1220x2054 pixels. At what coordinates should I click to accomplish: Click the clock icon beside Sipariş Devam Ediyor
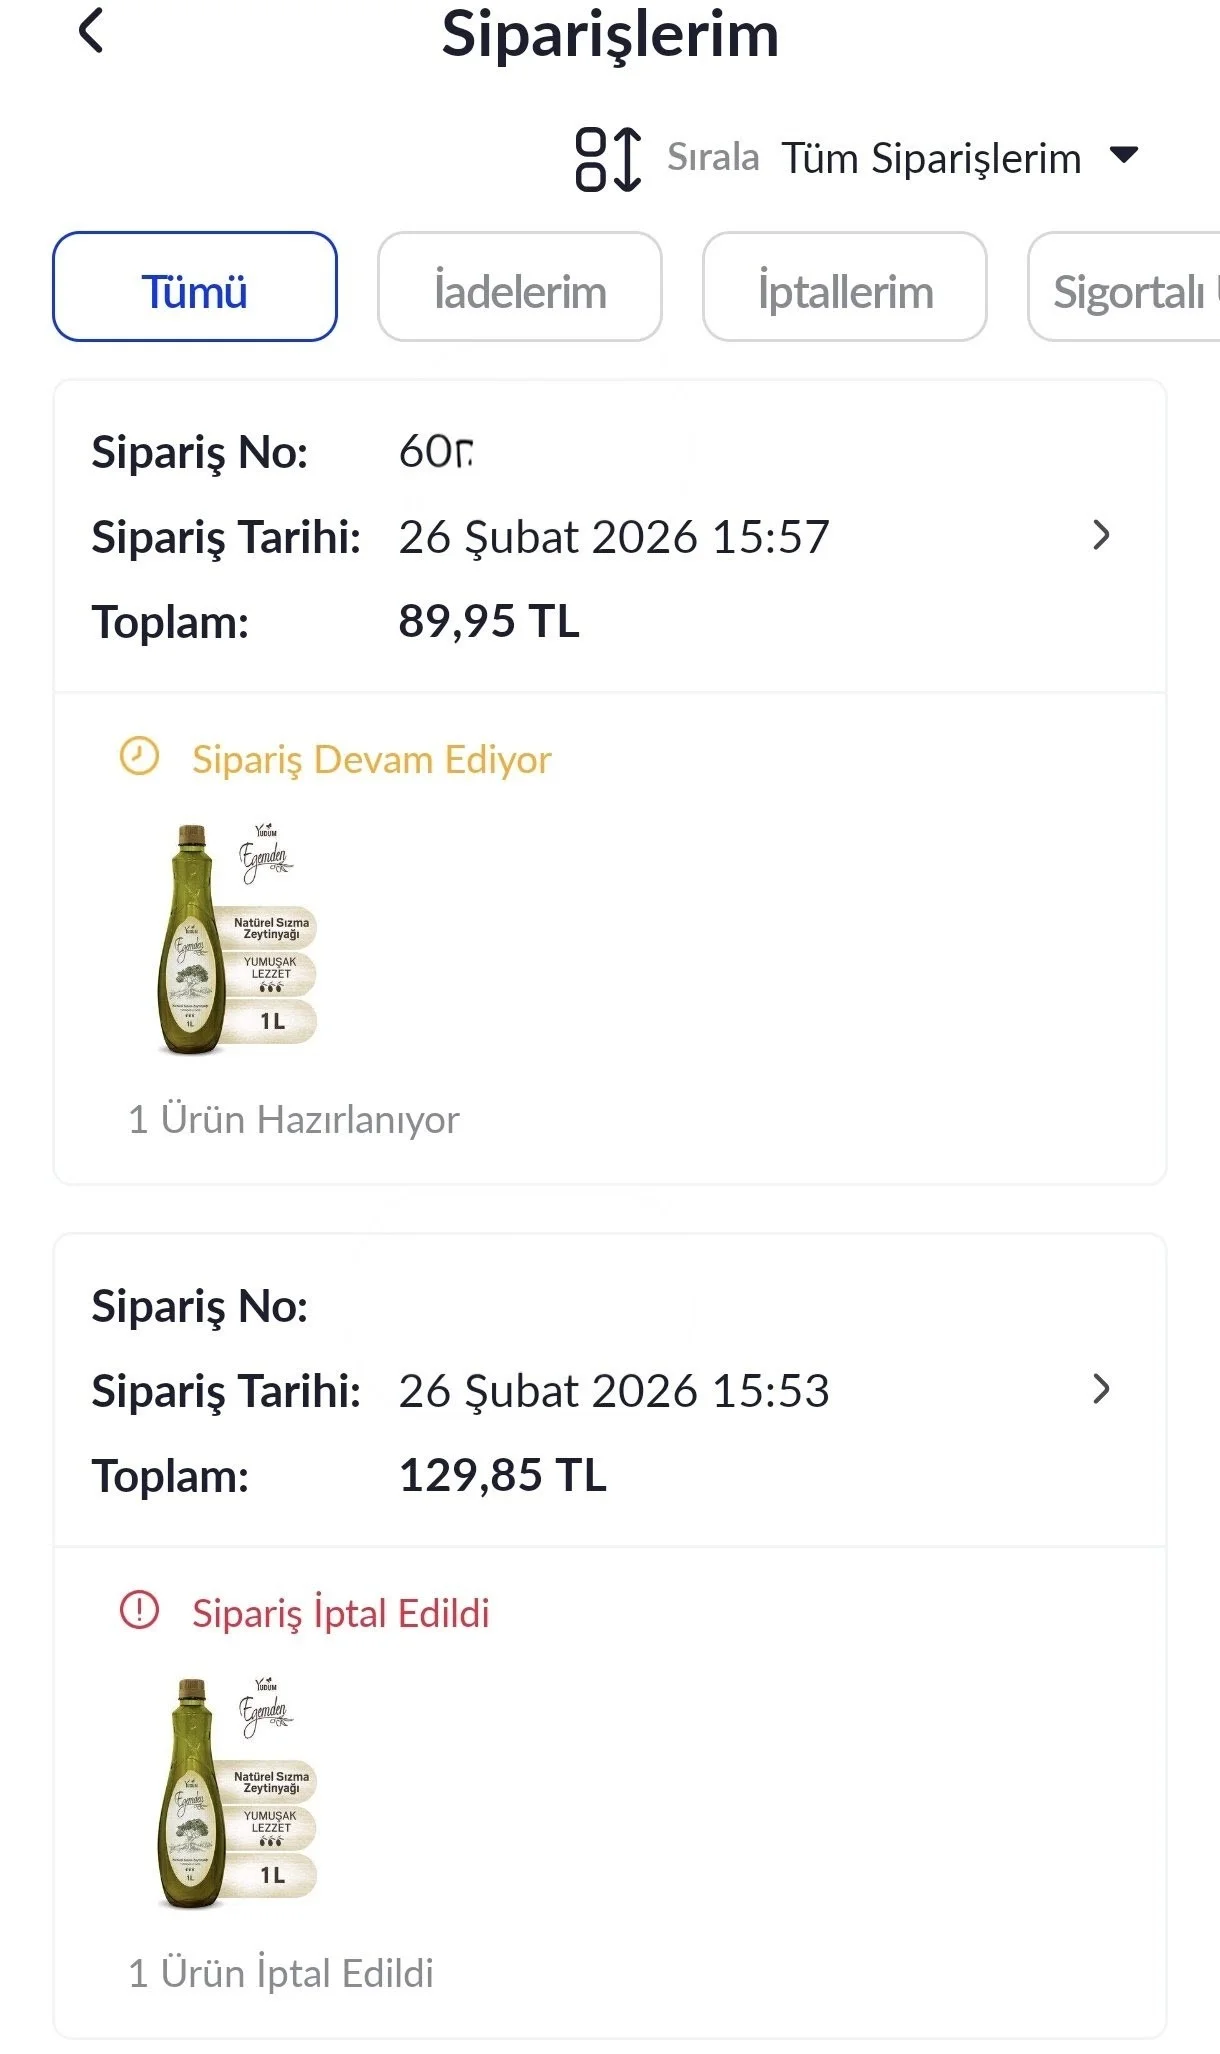(x=139, y=757)
